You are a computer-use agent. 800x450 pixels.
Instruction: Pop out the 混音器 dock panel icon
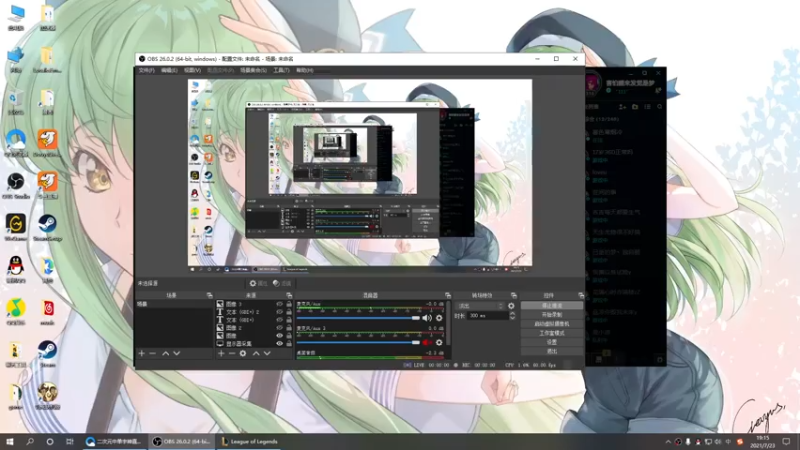(447, 295)
